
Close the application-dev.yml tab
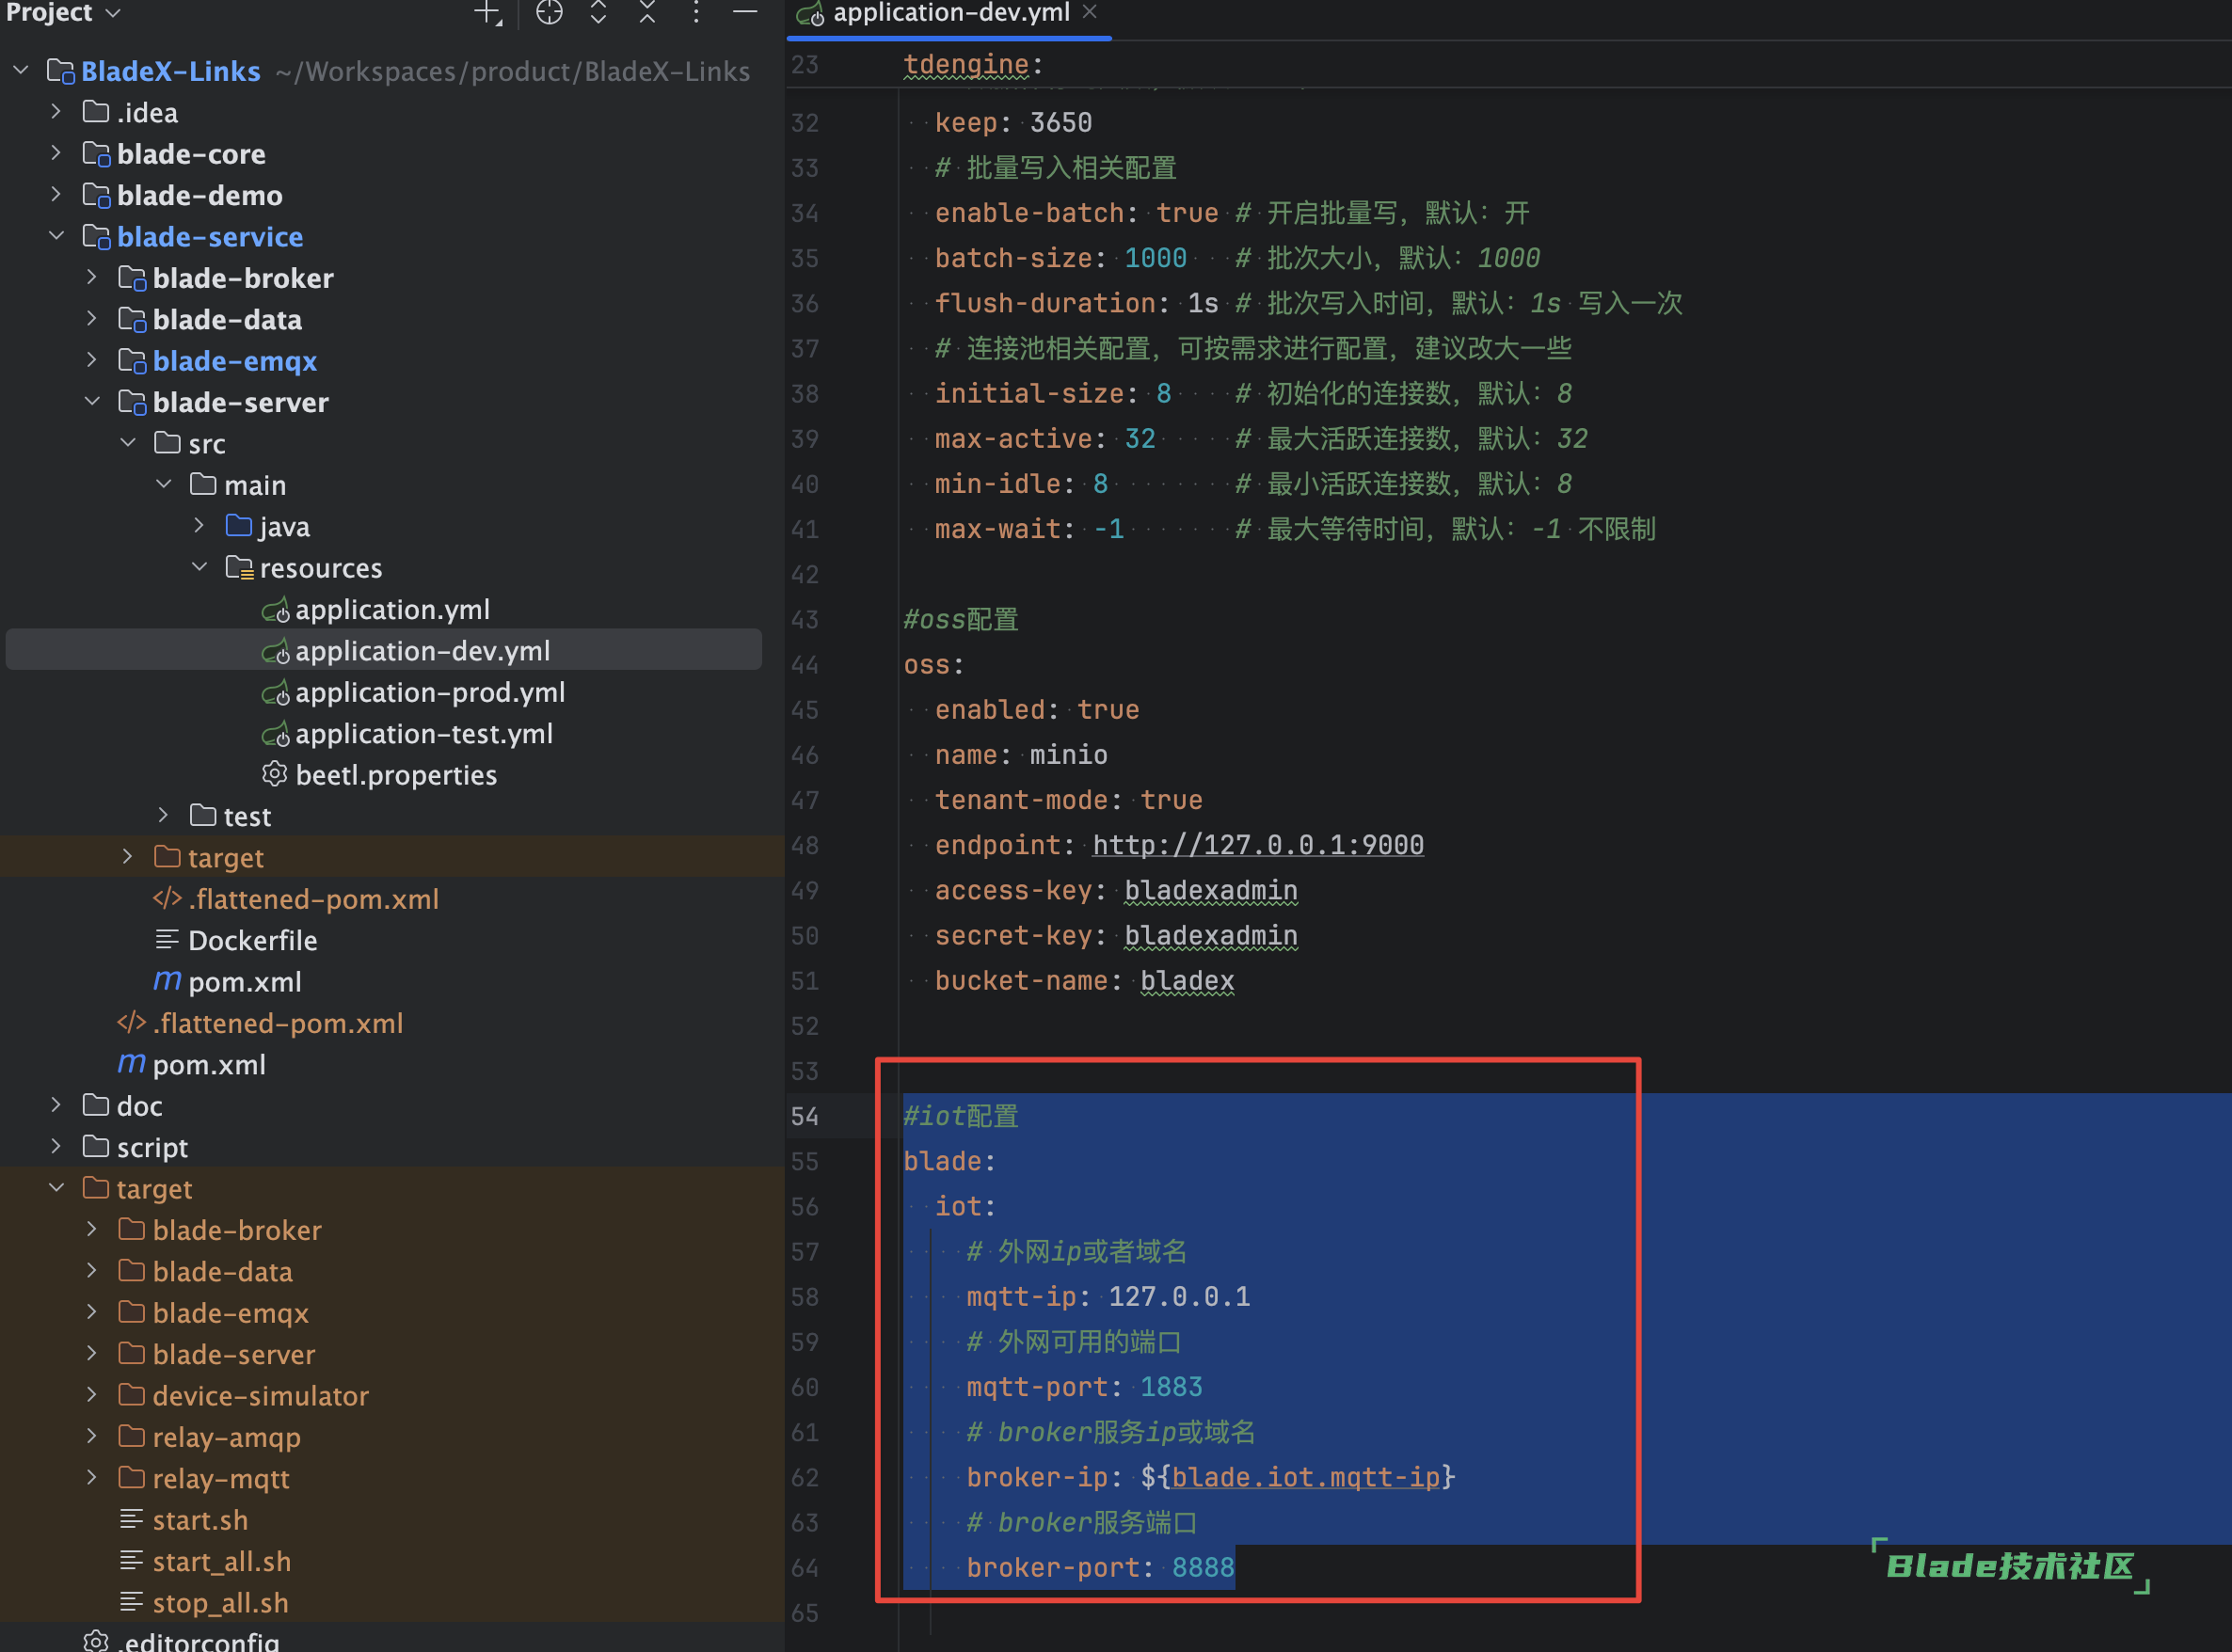click(1090, 12)
